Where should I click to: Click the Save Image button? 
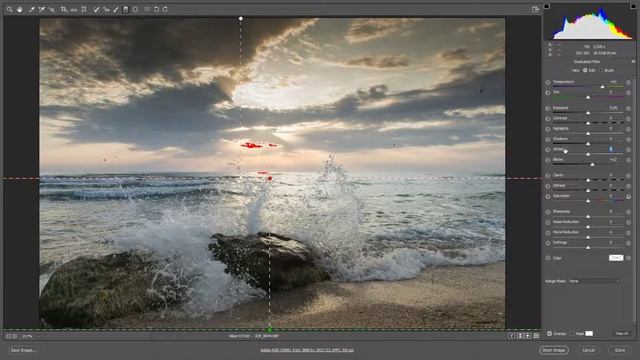point(23,350)
